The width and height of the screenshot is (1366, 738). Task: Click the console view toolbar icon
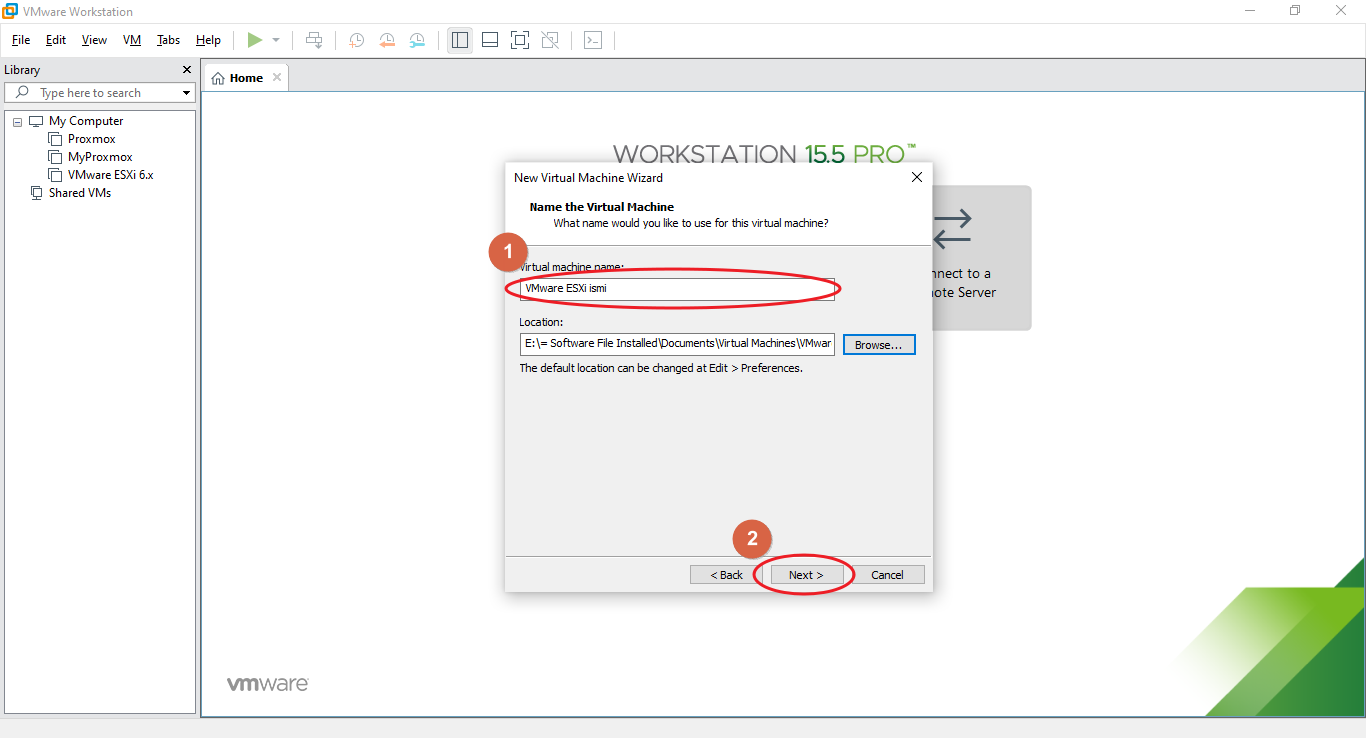(592, 40)
